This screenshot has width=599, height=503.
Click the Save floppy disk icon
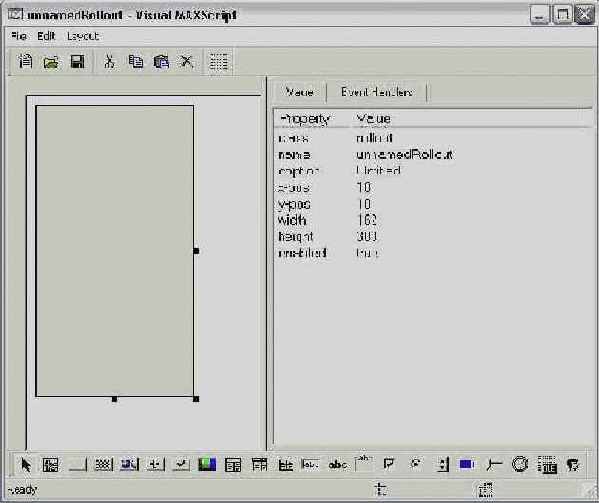77,61
